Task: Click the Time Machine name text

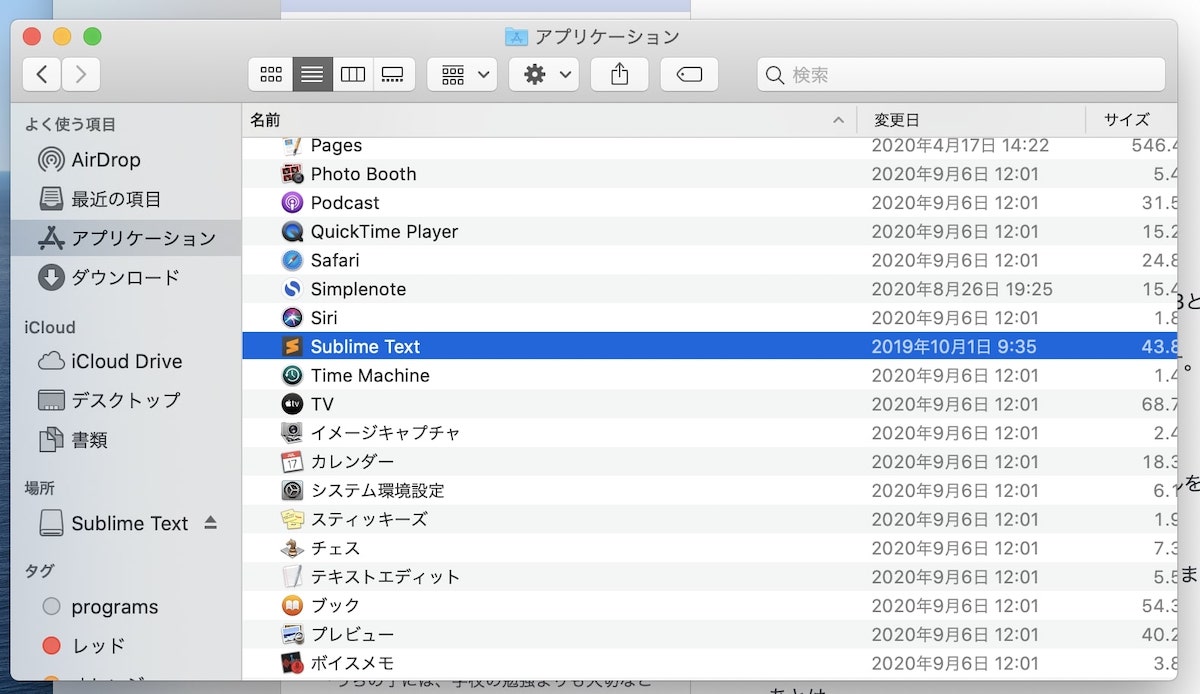Action: click(x=370, y=376)
